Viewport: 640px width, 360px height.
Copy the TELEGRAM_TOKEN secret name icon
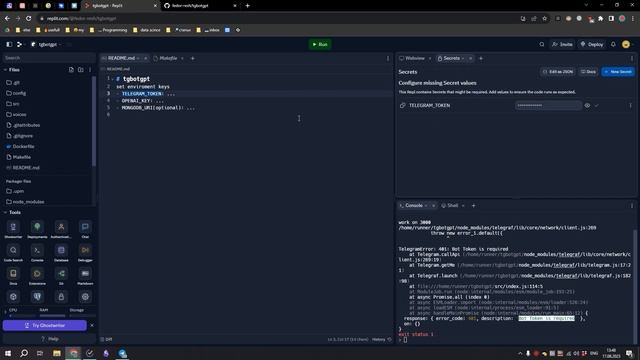402,105
